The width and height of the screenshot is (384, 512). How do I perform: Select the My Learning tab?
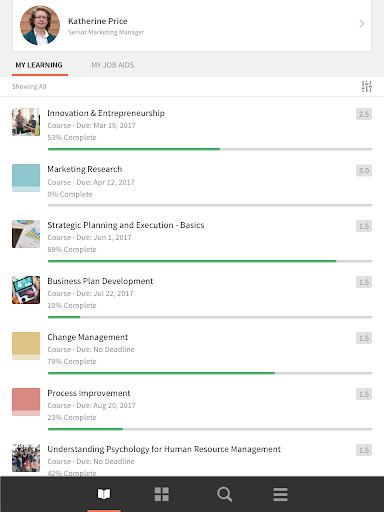[39, 65]
